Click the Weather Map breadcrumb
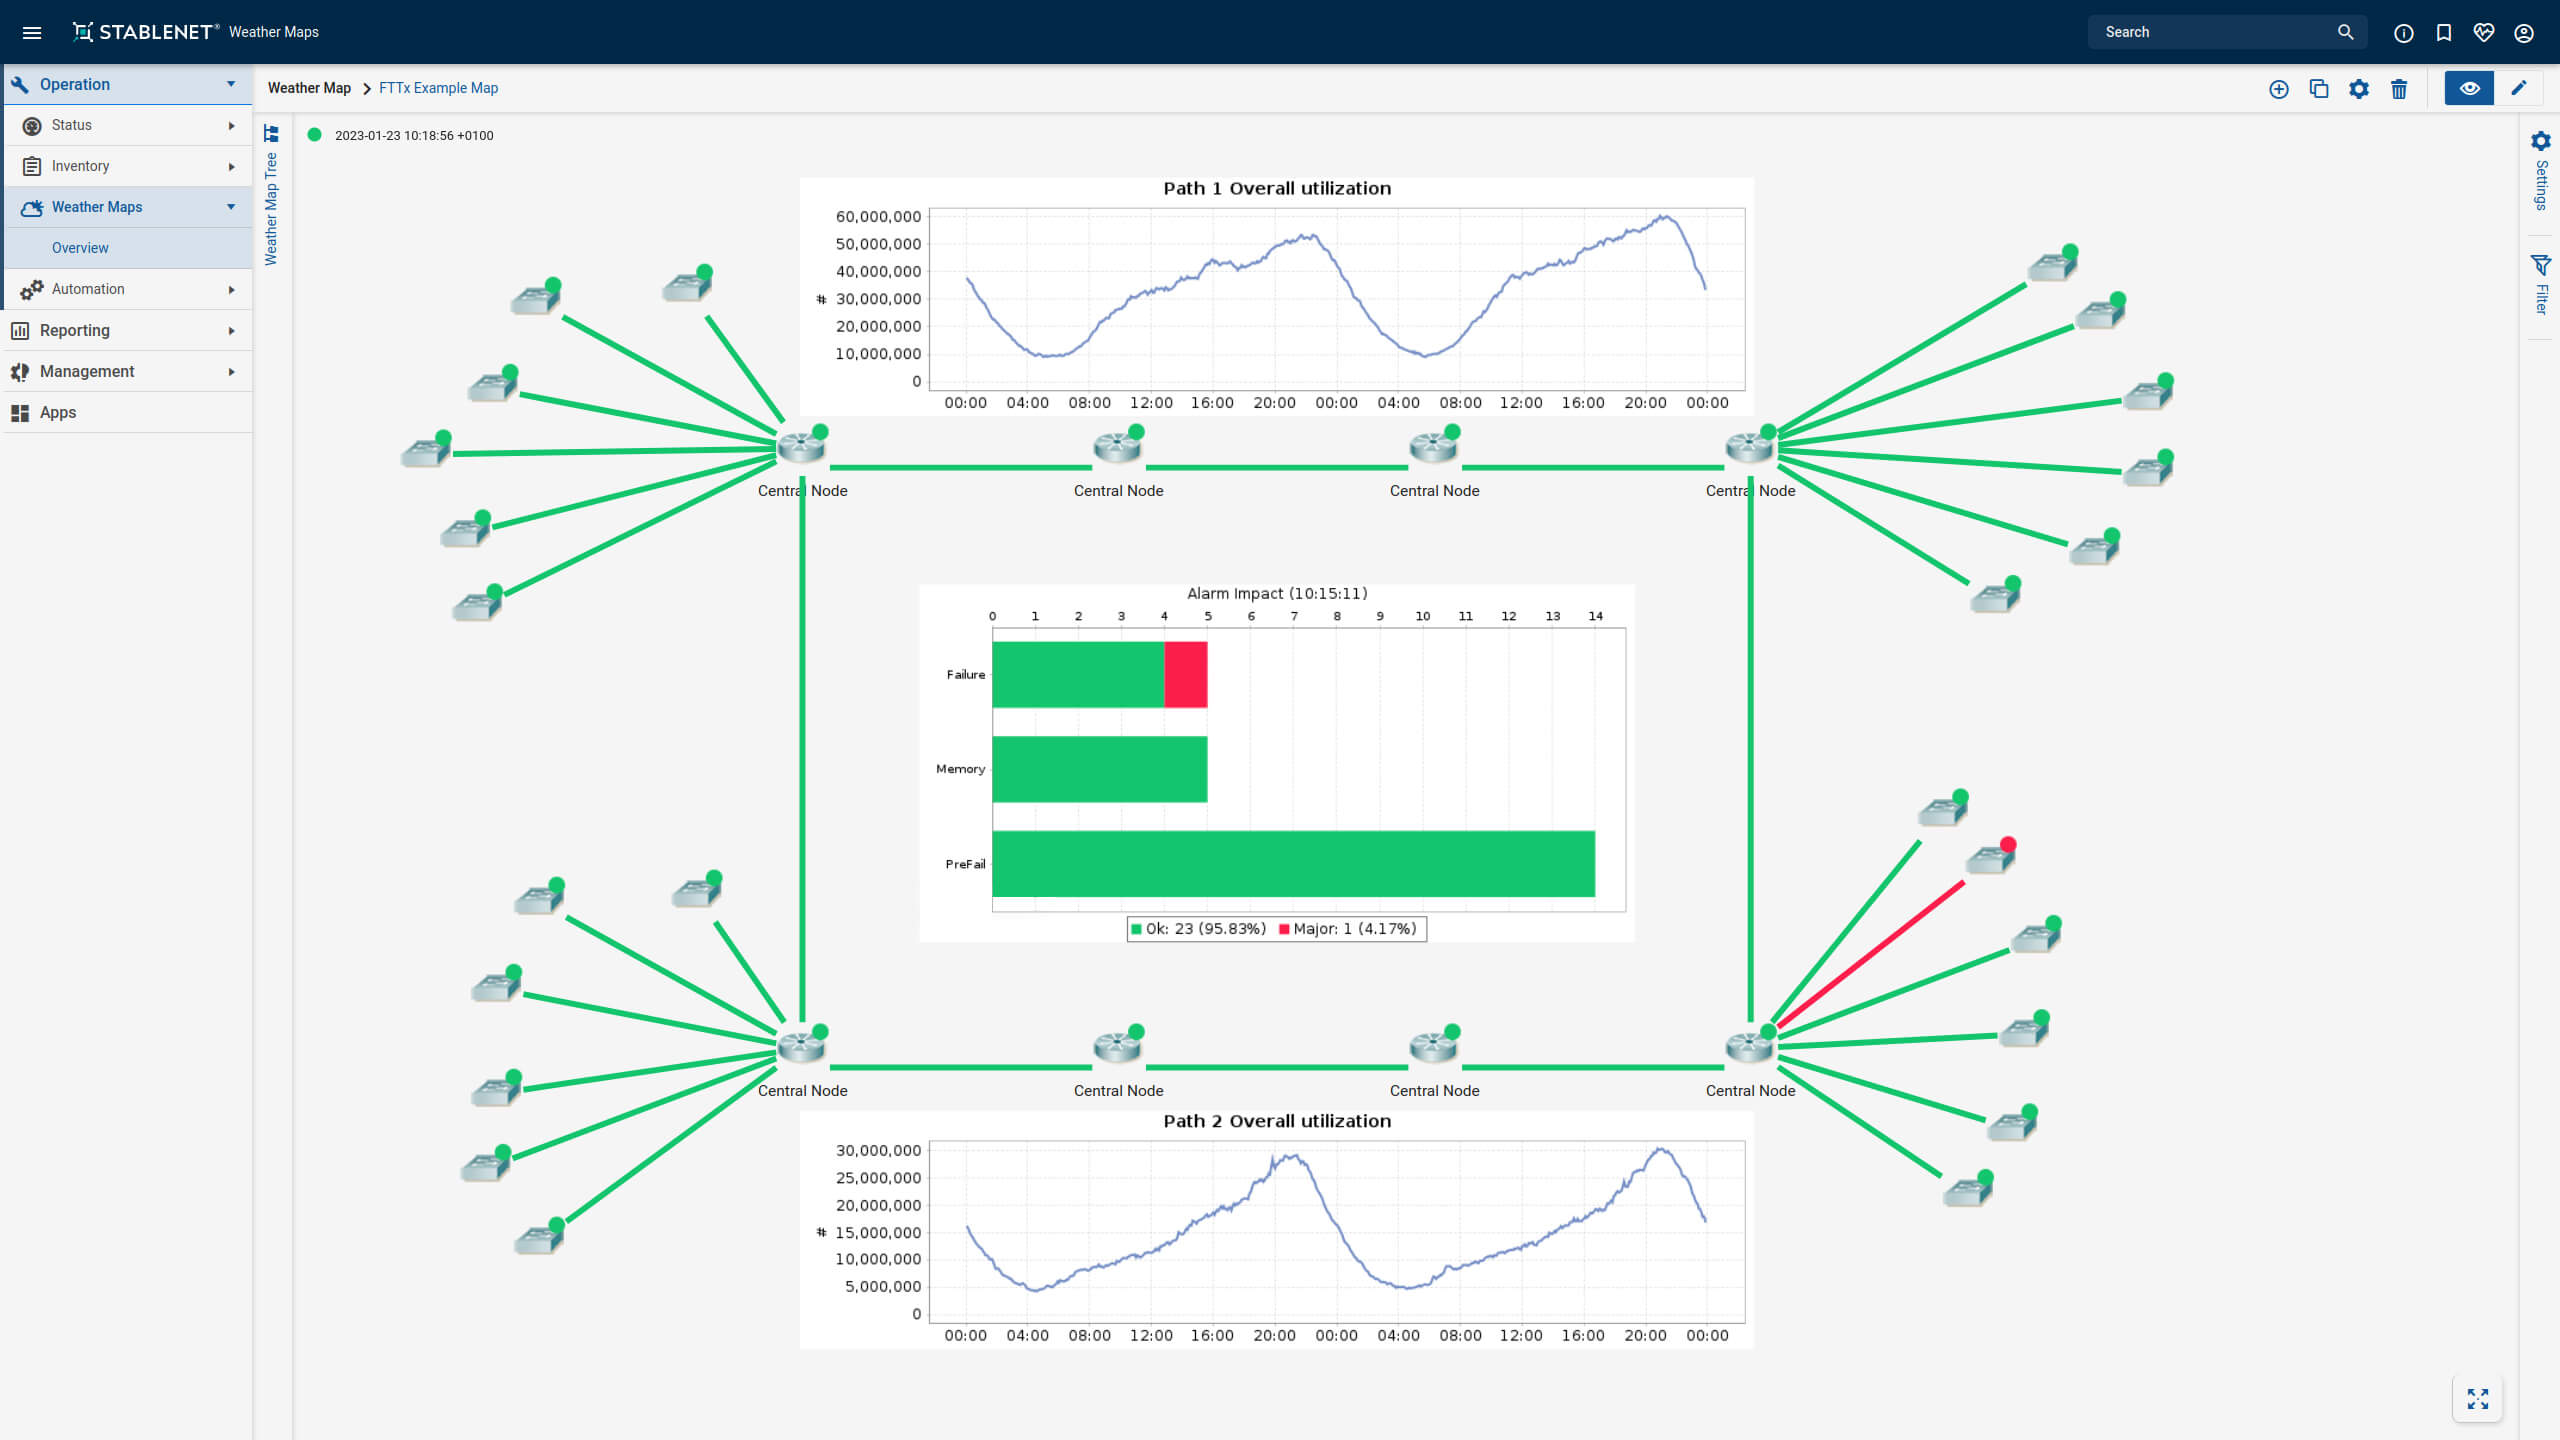This screenshot has width=2560, height=1440. (309, 88)
